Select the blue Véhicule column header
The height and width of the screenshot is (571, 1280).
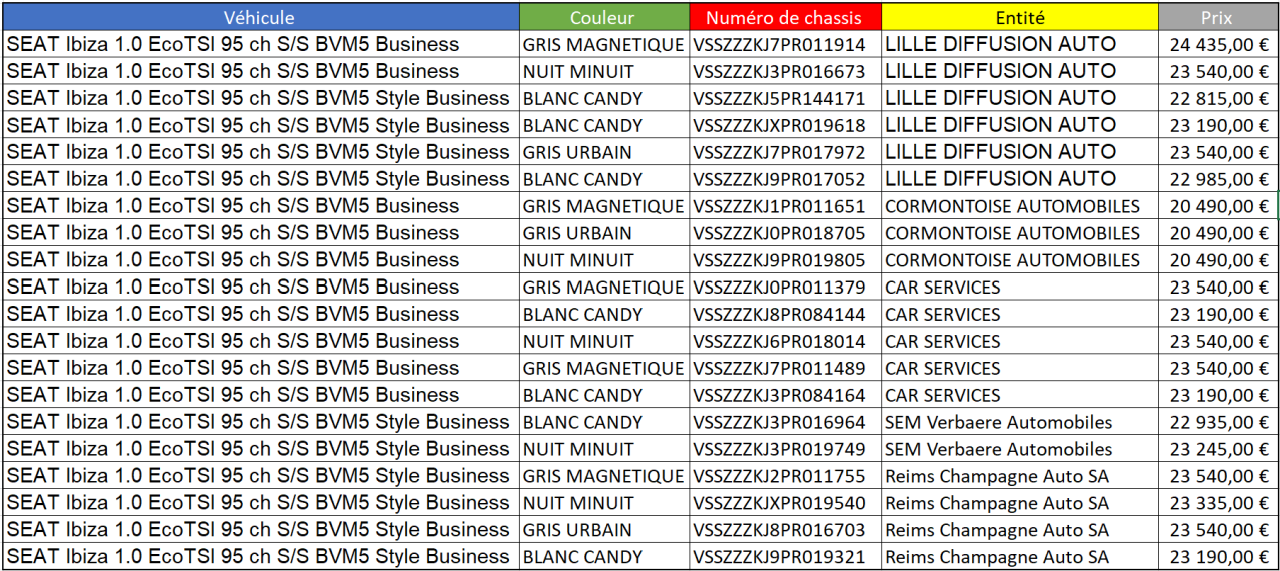tap(260, 17)
